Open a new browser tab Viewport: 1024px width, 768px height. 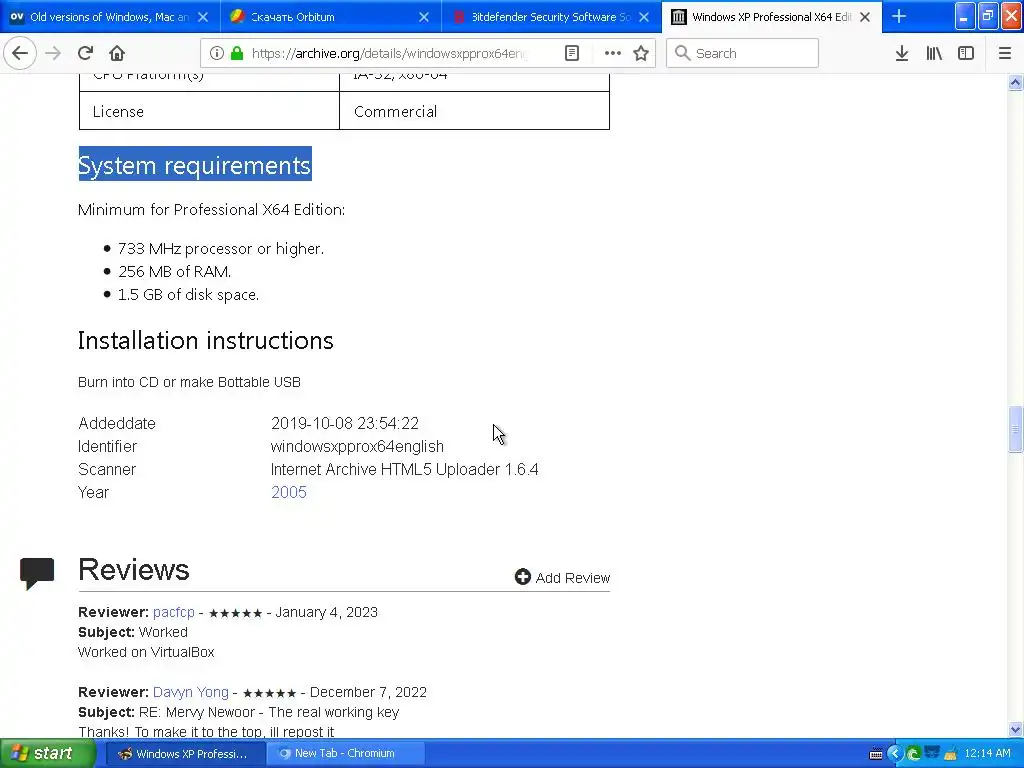click(x=899, y=16)
